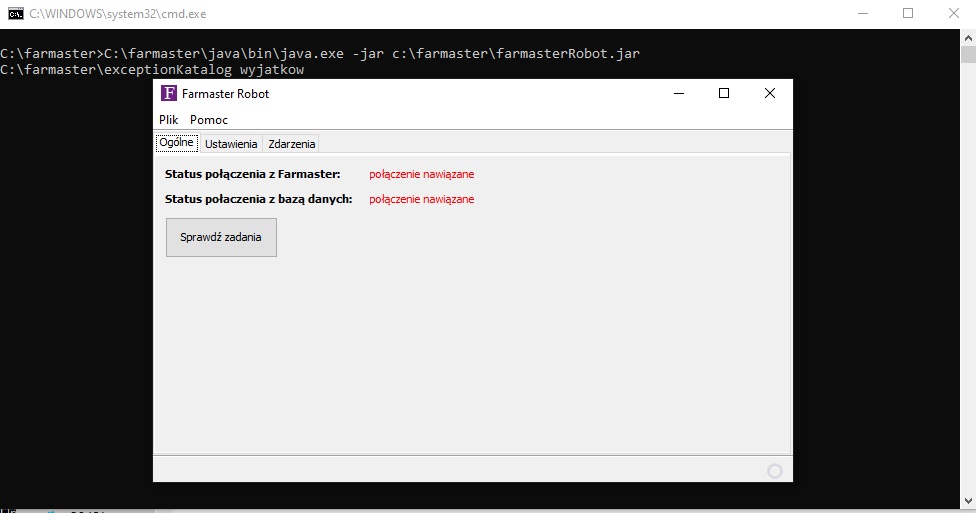The width and height of the screenshot is (976, 513).
Task: Click the cmd.exe title bar icon
Action: click(x=16, y=14)
